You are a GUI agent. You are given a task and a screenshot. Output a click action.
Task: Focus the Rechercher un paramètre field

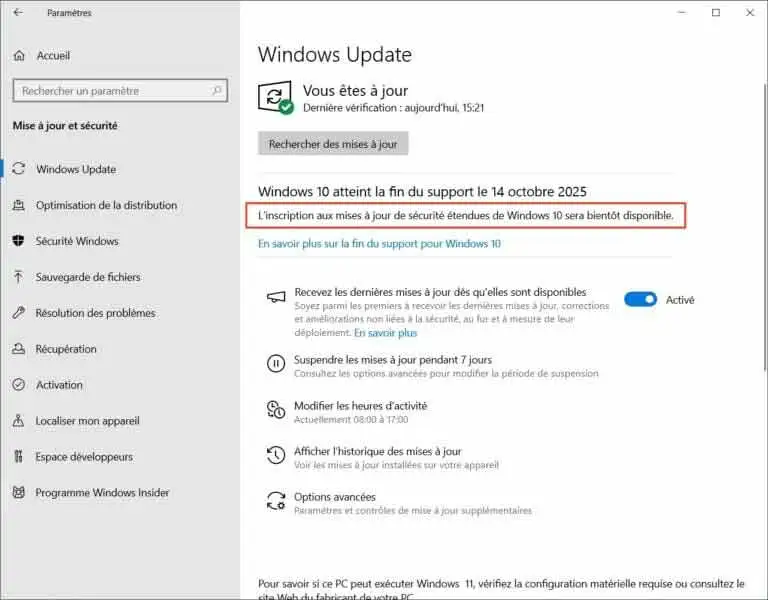pos(120,90)
